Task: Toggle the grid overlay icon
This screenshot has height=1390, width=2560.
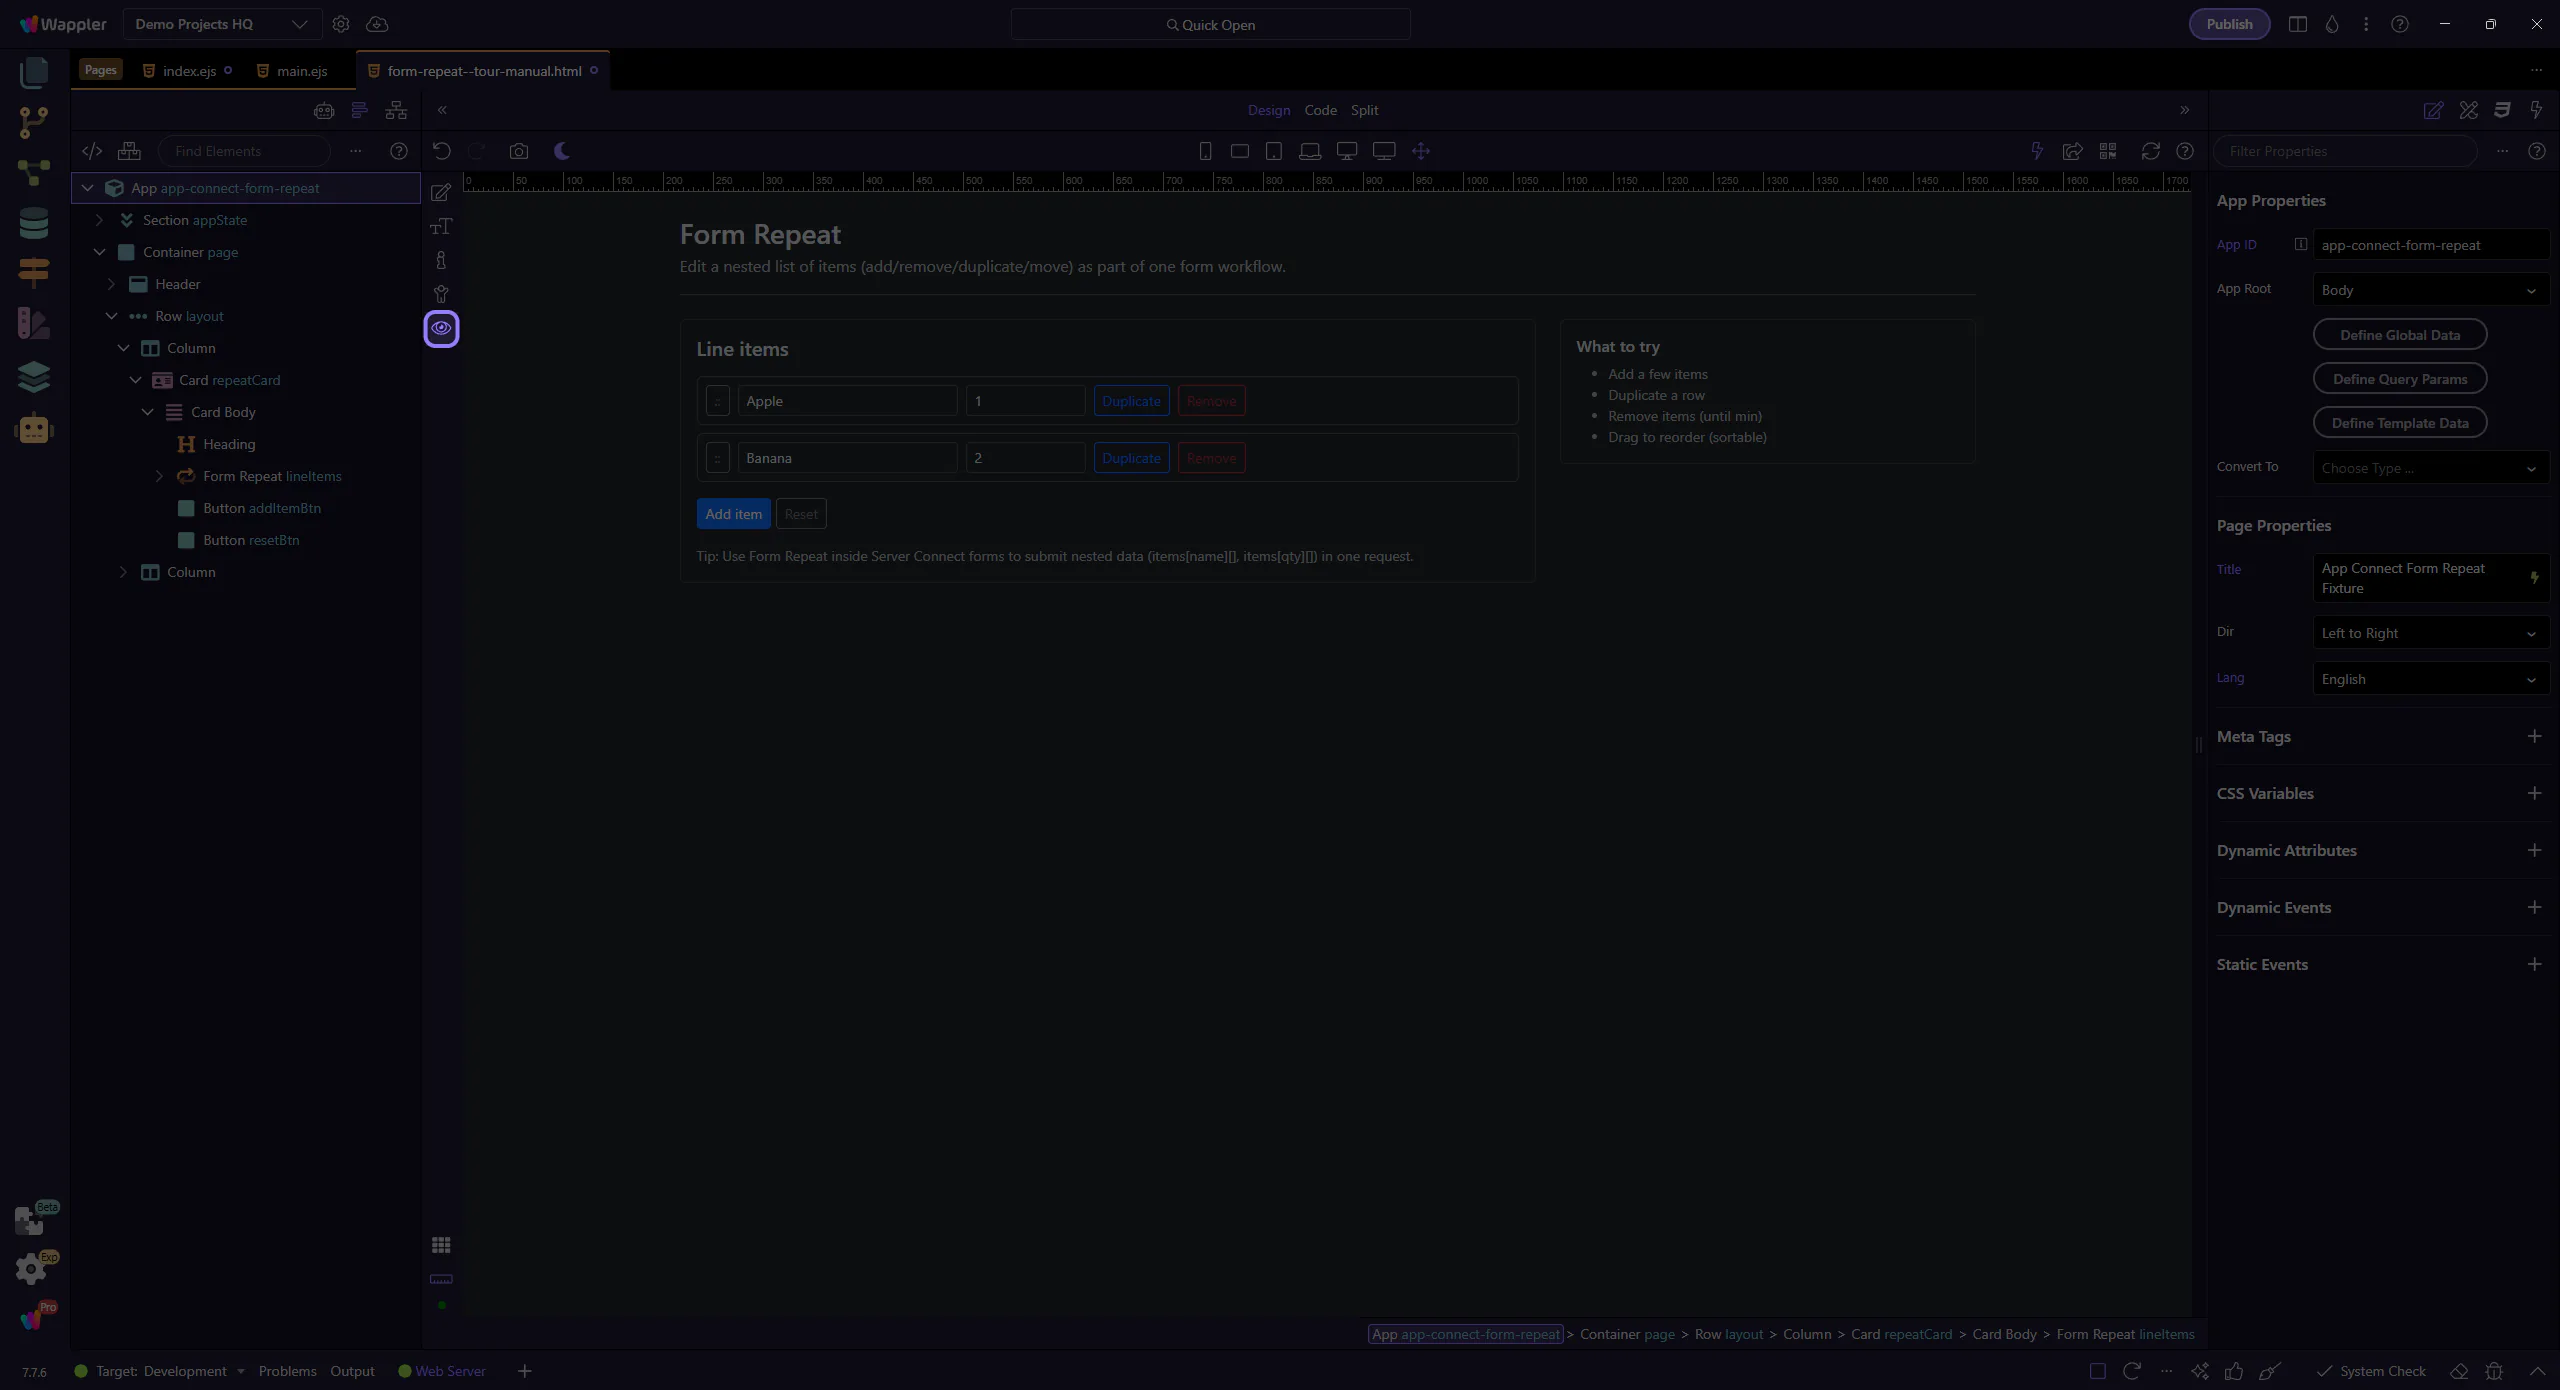Action: [441, 1245]
